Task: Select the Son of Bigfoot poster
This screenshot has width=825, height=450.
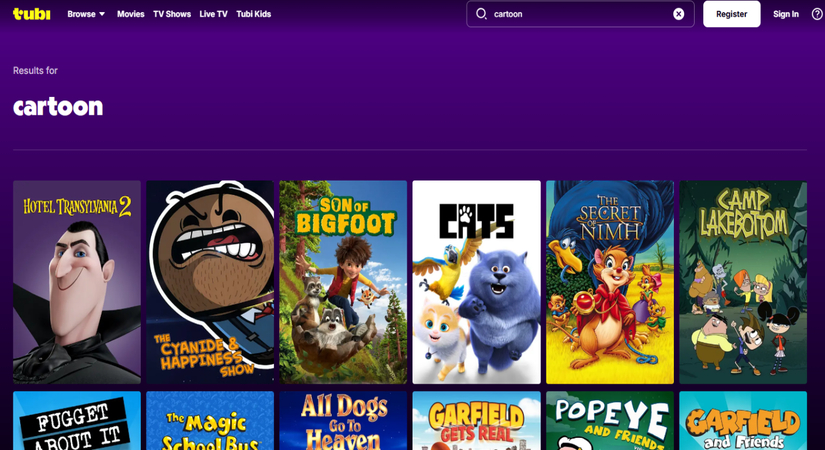Action: [x=343, y=282]
